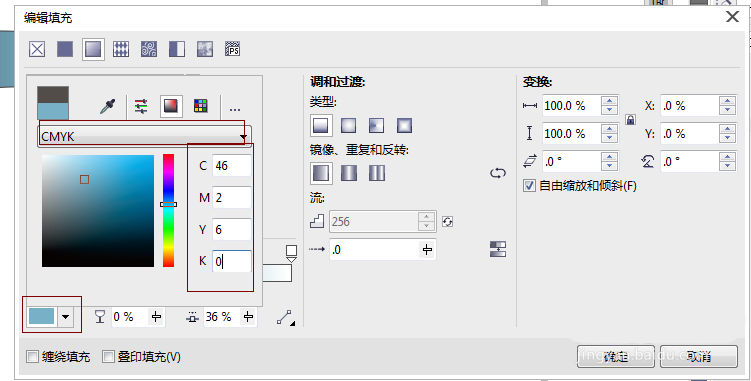Choose linear fountain fill type
Screen dimensions: 751x381
pos(320,126)
